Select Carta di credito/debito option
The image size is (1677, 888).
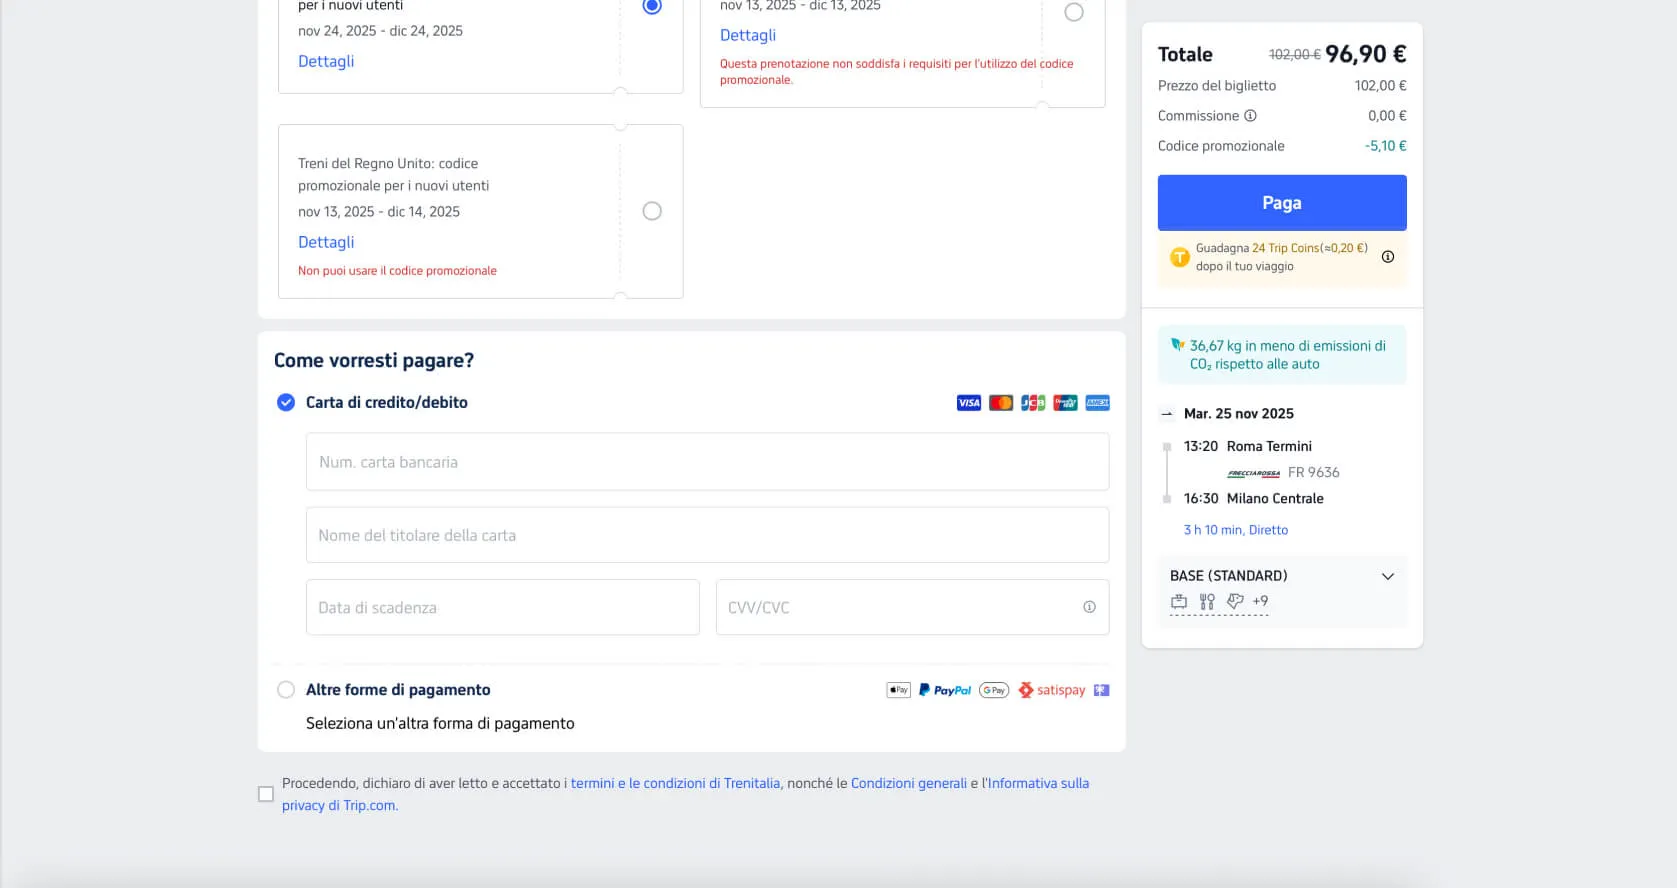click(x=286, y=402)
